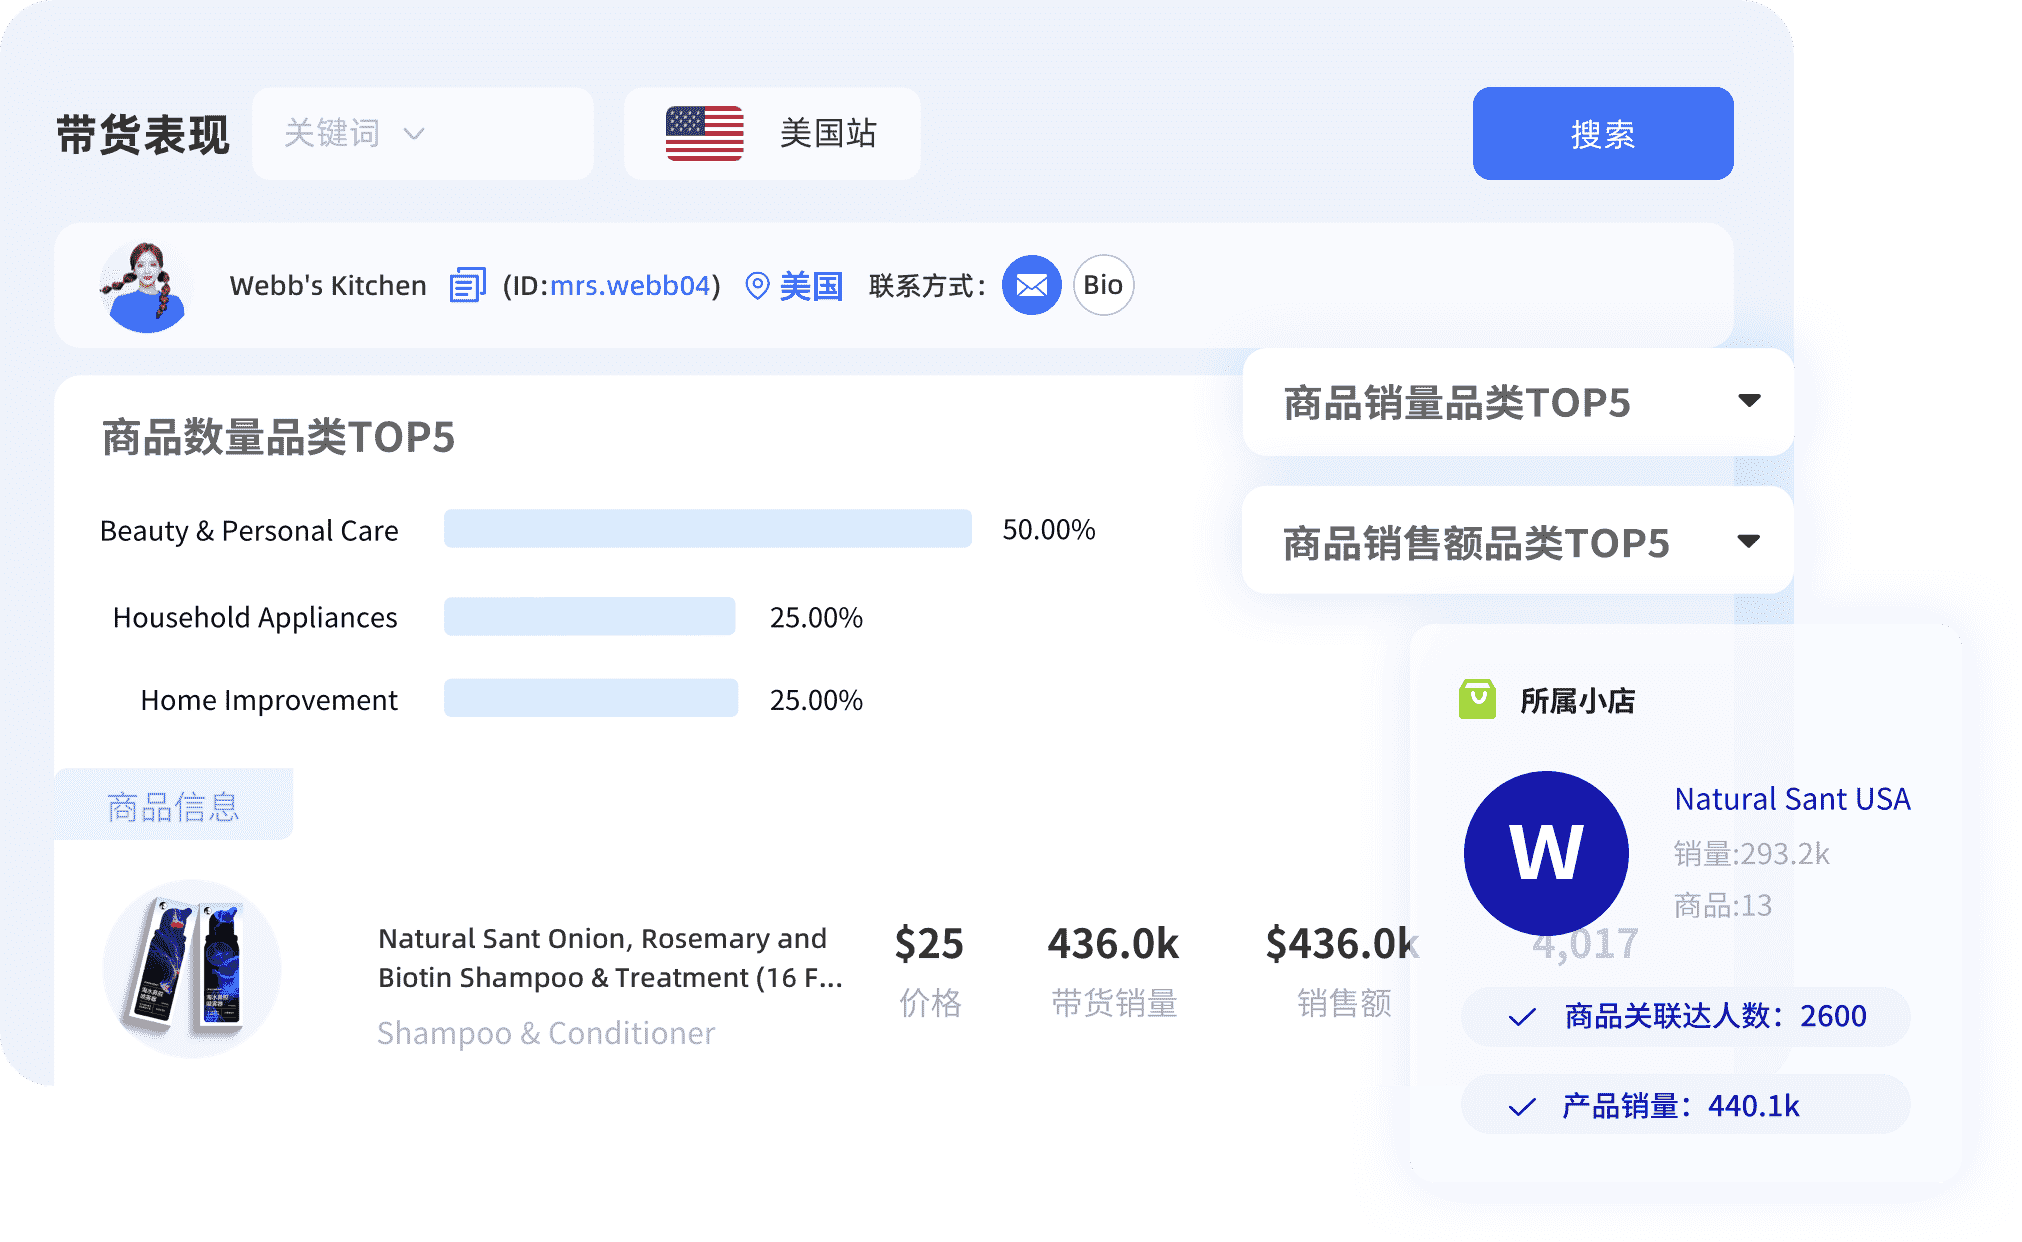Select the 商品信息 tab
Image resolution: width=2022 pixels, height=1242 pixels.
[173, 806]
